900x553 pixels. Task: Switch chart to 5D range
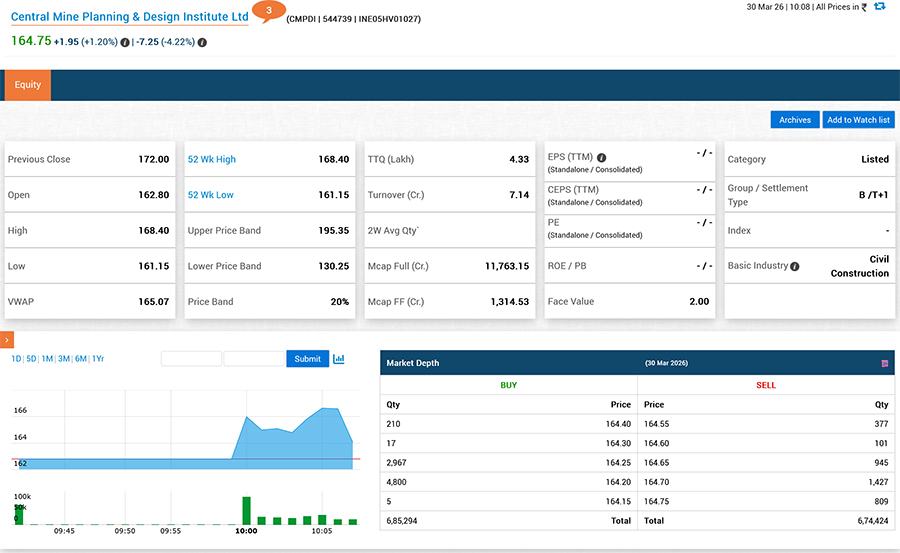(31, 359)
